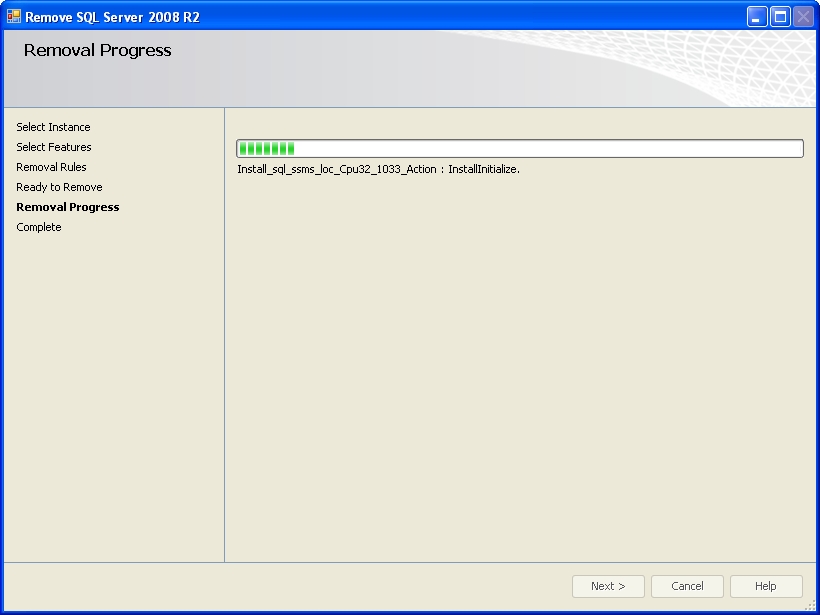Go to Removal Rules step
This screenshot has height=615, width=820.
click(51, 167)
